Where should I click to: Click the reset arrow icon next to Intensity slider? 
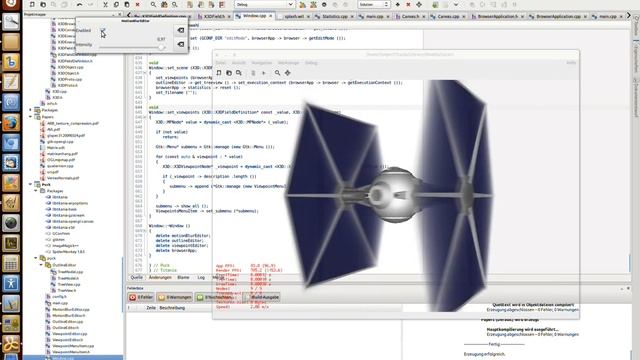[180, 44]
